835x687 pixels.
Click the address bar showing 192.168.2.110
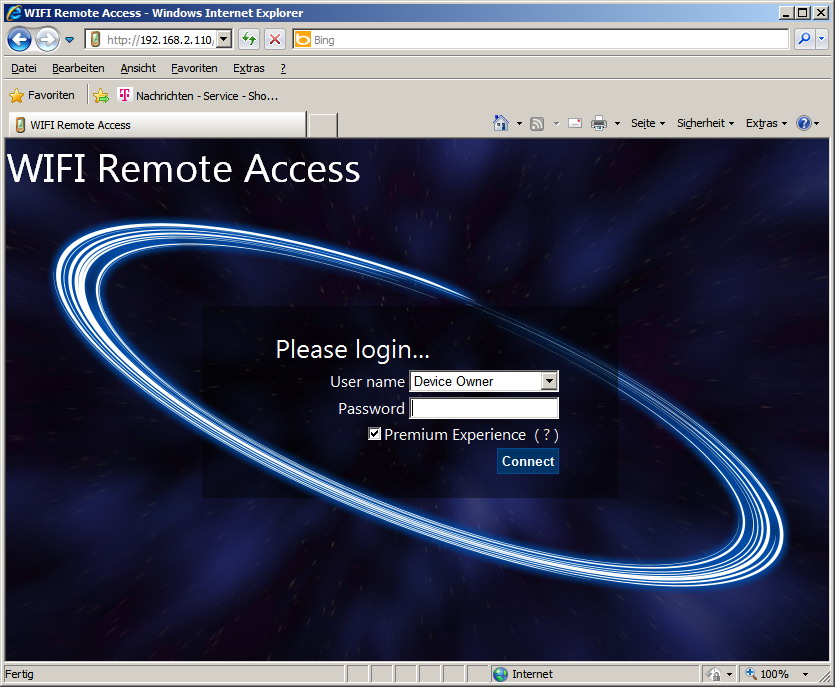[x=159, y=39]
